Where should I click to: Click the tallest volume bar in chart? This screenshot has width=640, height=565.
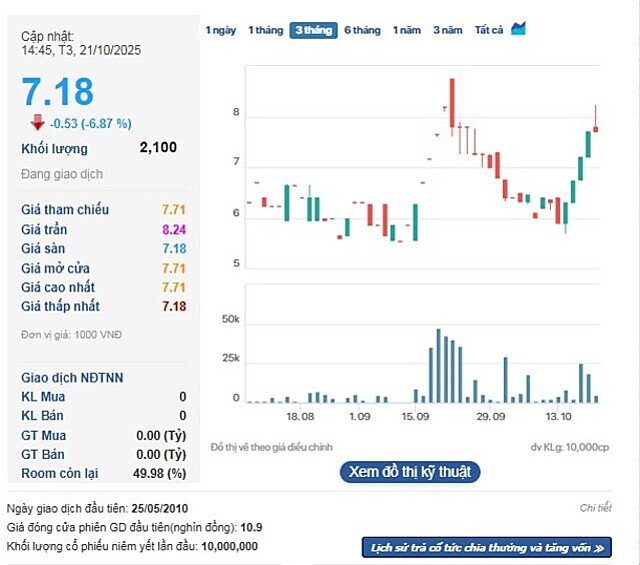click(438, 365)
